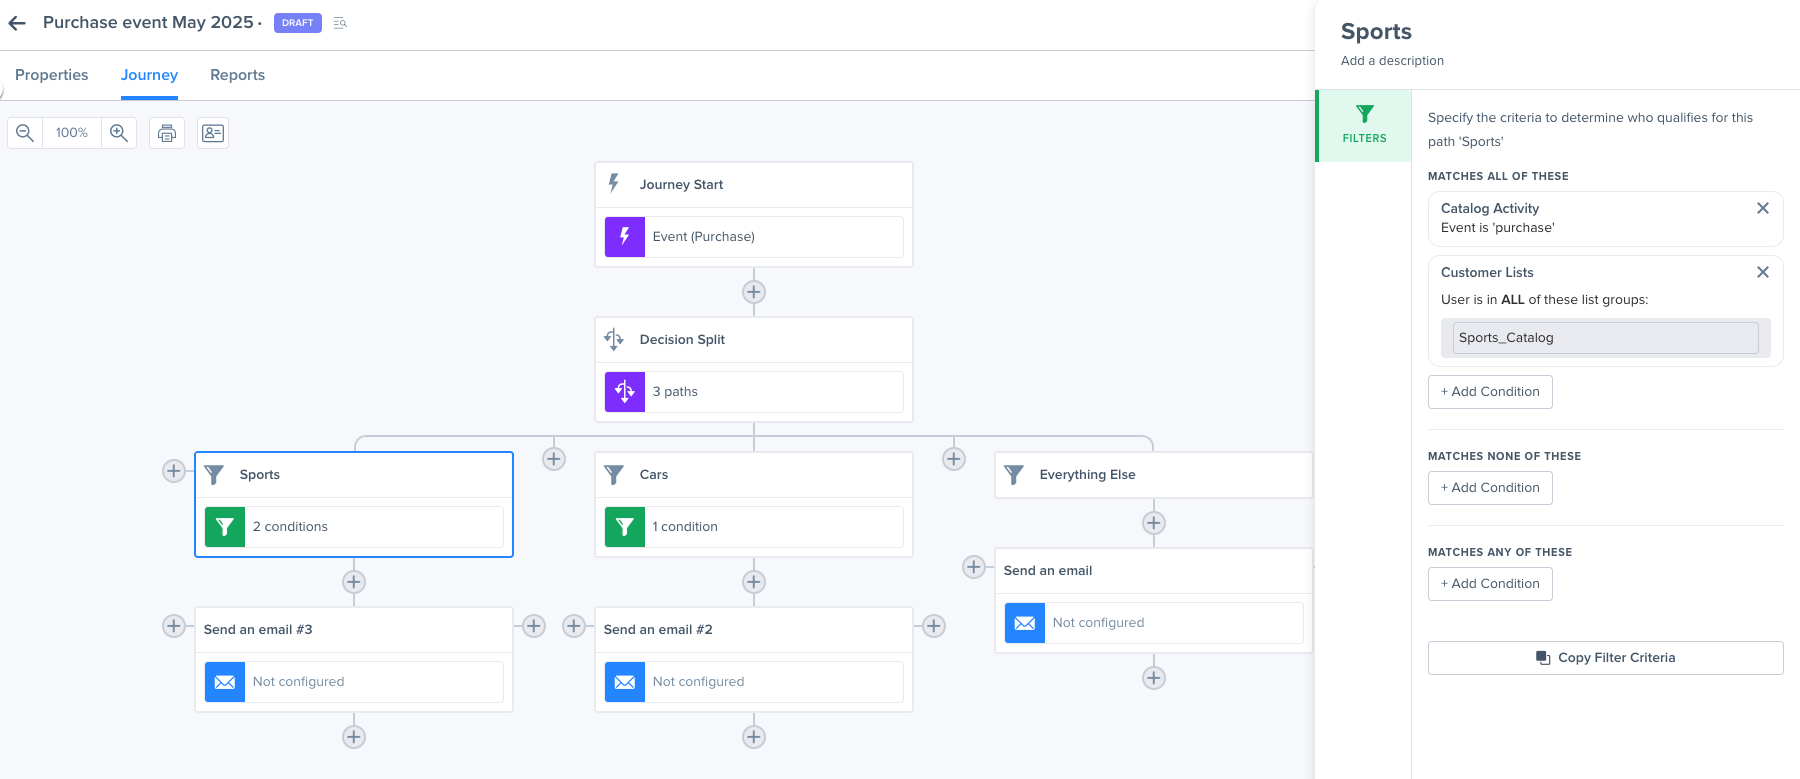Add step right of Send an email #2
1800x779 pixels.
click(x=934, y=626)
